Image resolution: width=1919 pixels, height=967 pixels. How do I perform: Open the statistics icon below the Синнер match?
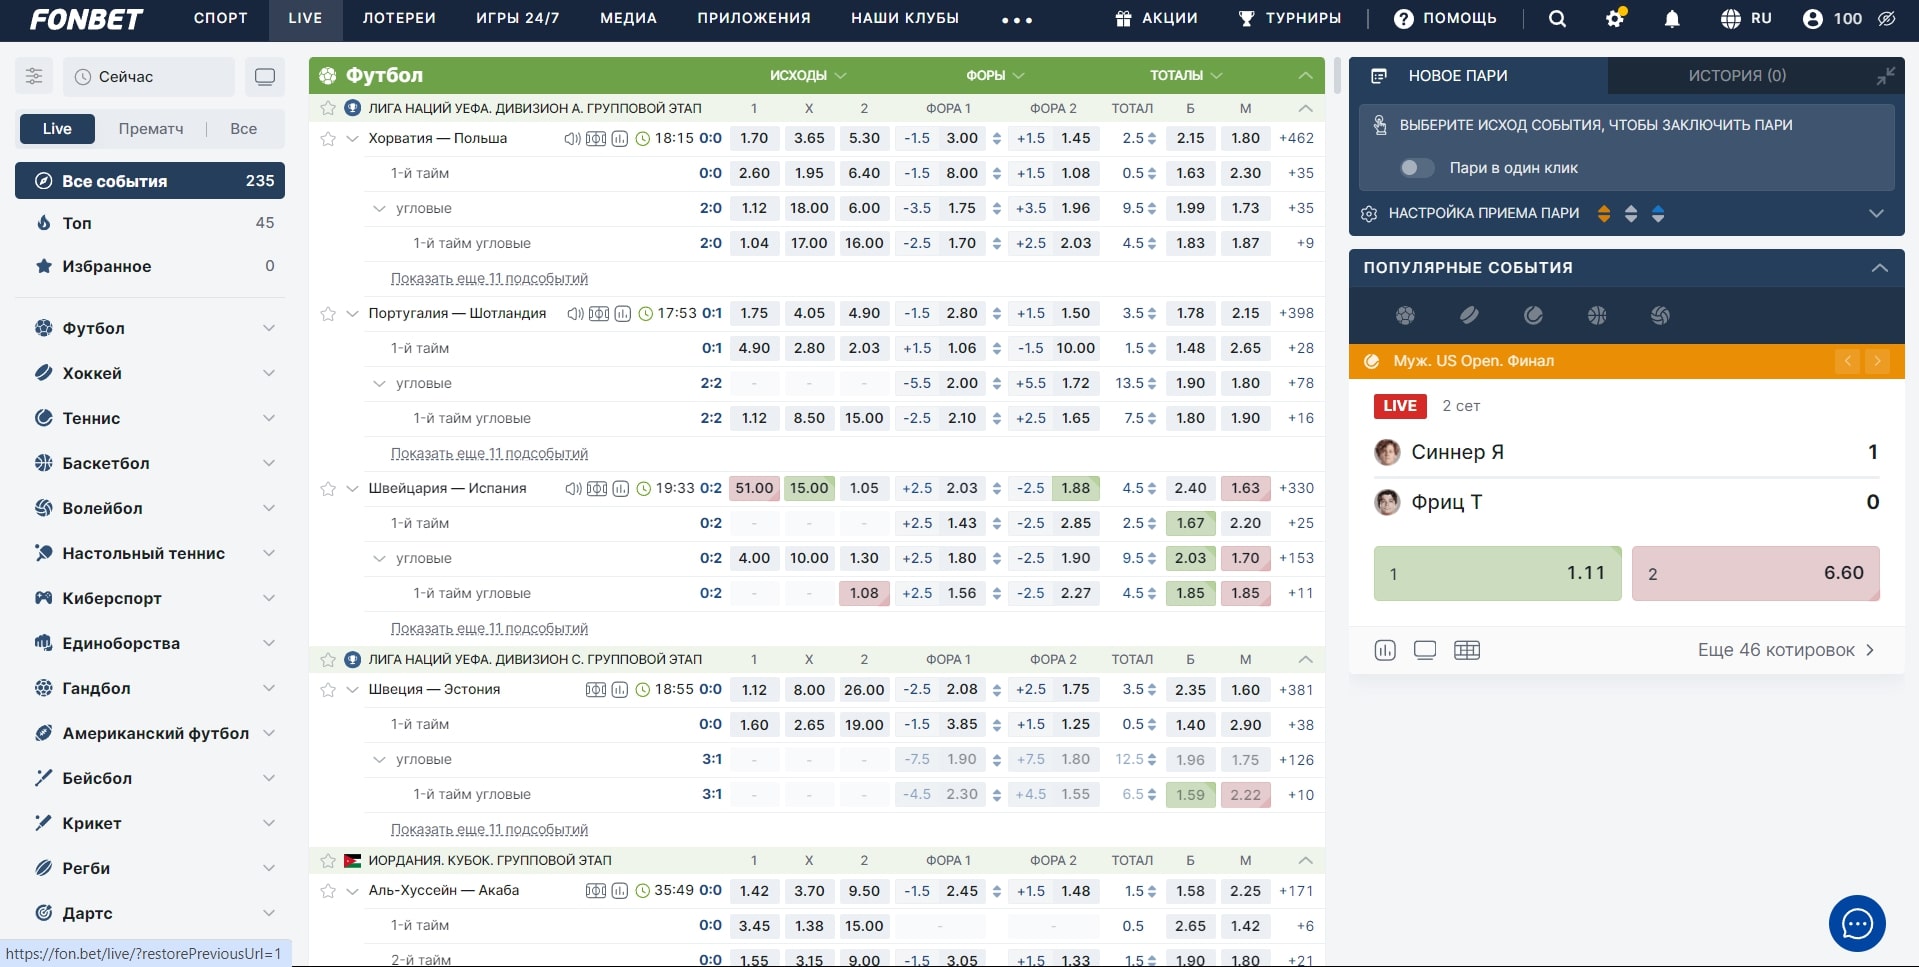click(x=1385, y=650)
